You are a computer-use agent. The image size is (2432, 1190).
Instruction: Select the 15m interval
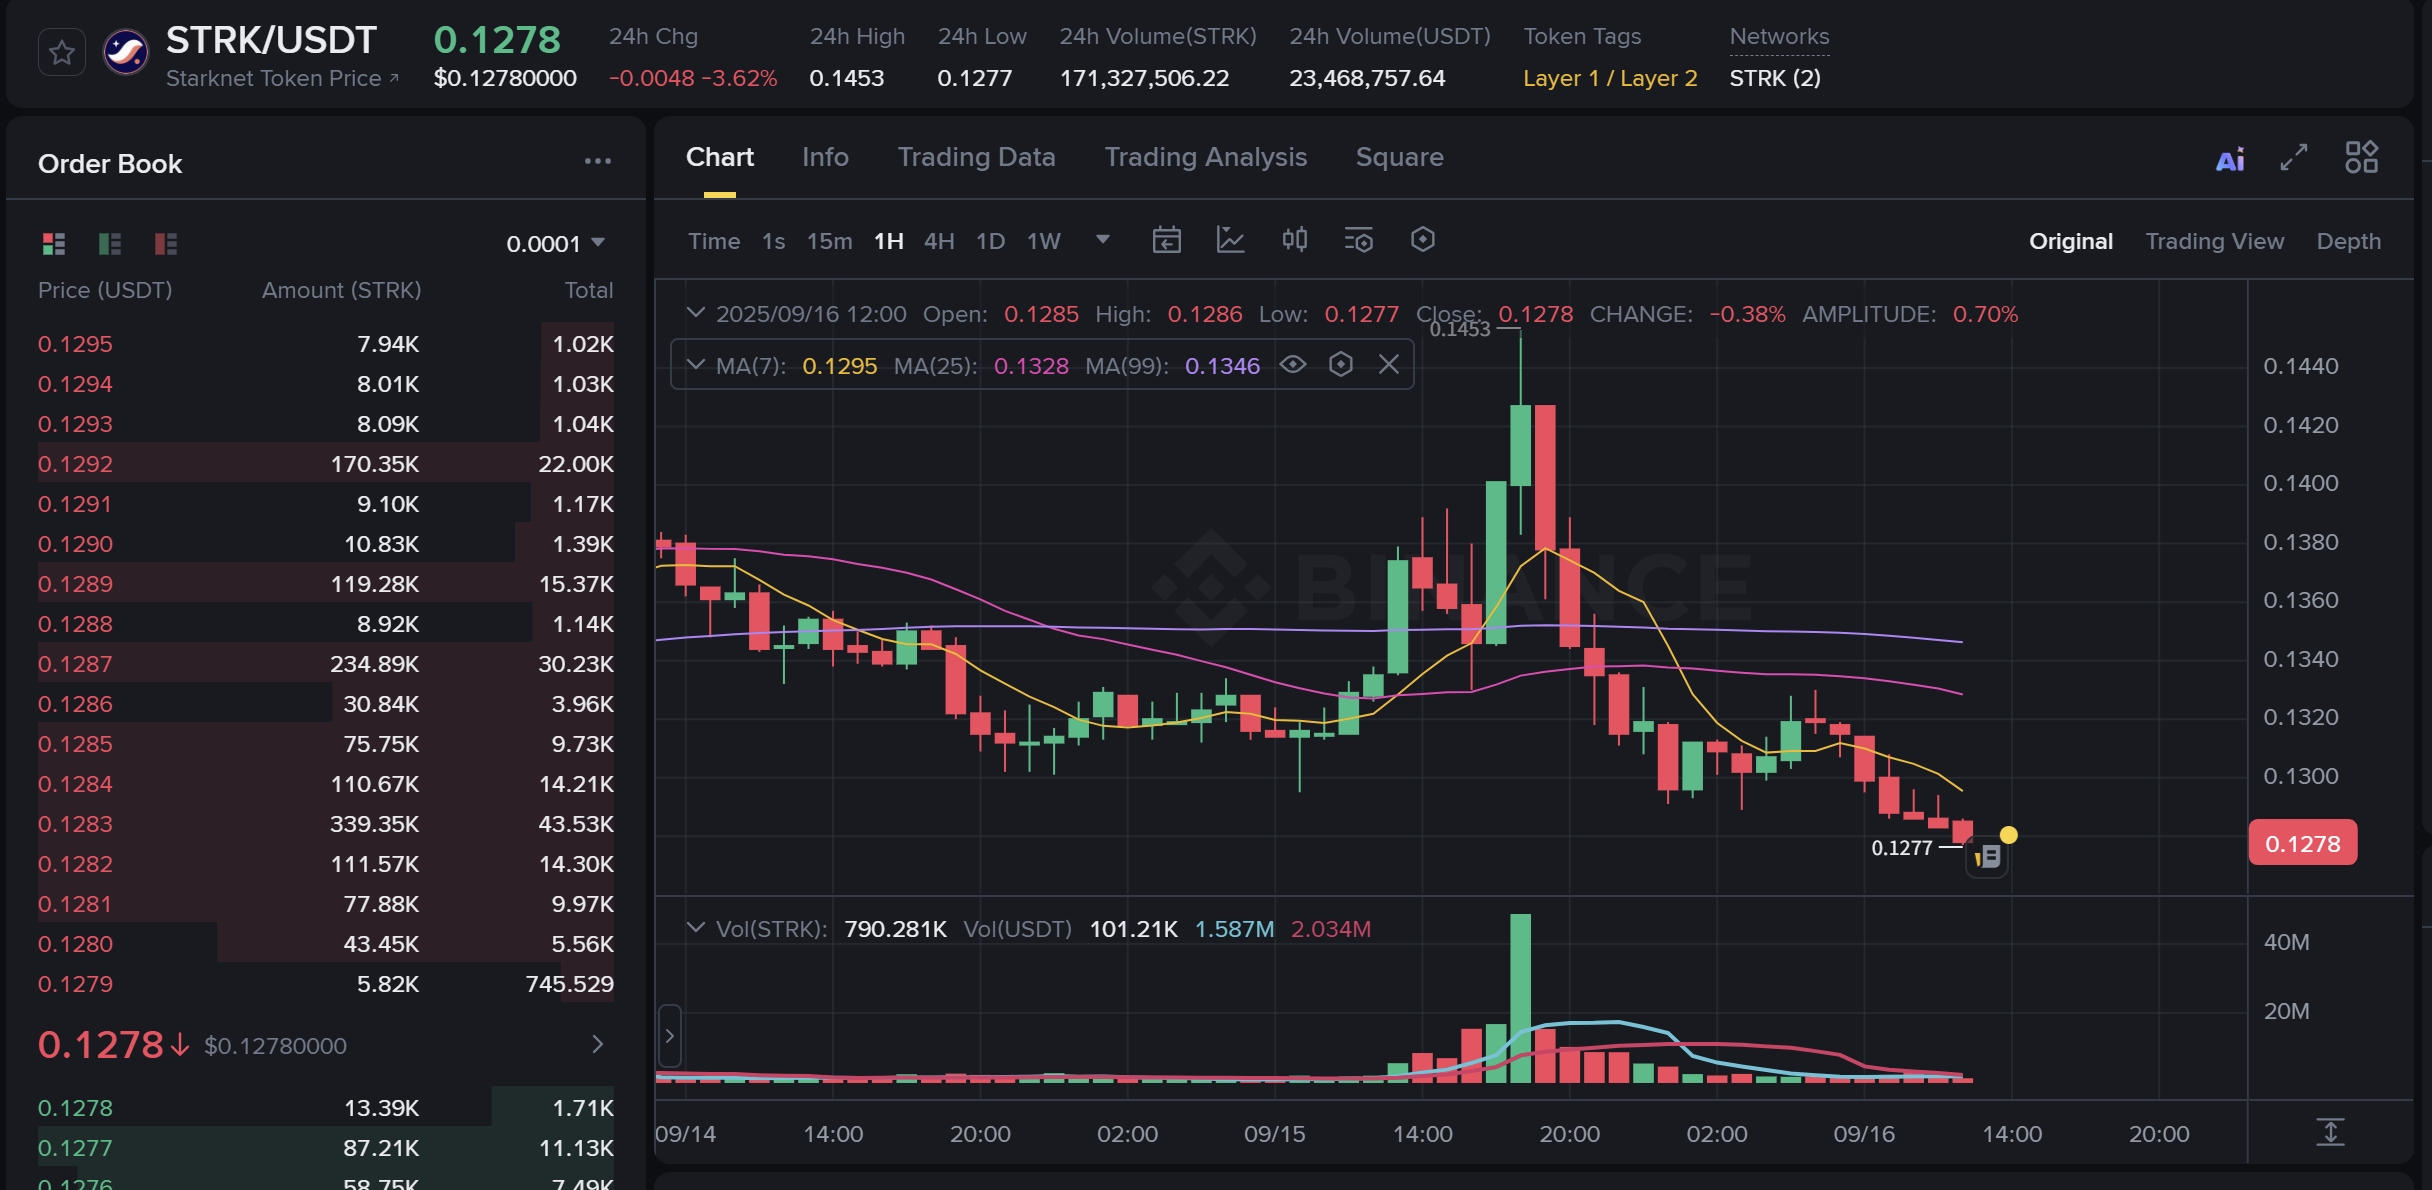coord(829,241)
